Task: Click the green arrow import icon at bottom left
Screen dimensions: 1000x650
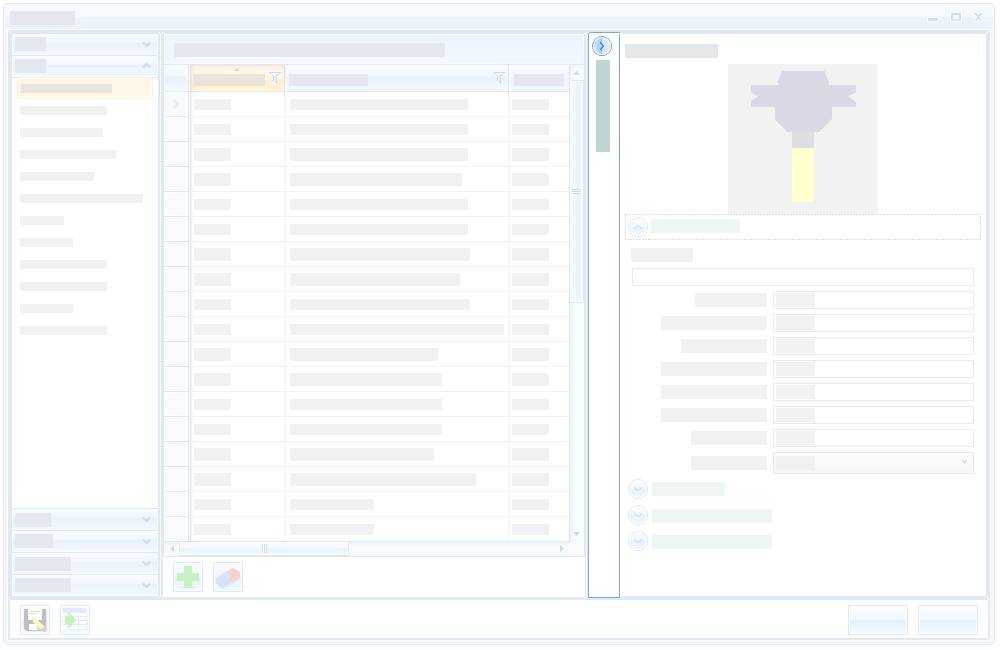Action: click(75, 620)
